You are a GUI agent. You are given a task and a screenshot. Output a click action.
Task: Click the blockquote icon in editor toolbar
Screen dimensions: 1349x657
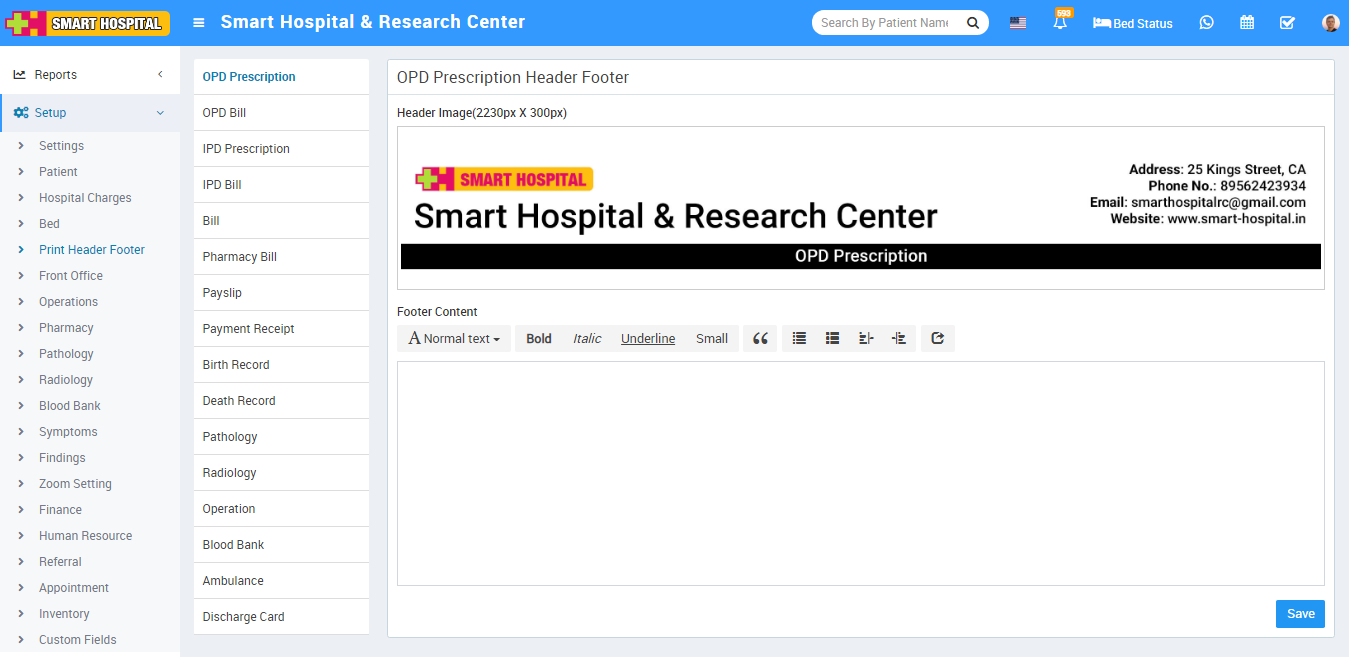760,339
